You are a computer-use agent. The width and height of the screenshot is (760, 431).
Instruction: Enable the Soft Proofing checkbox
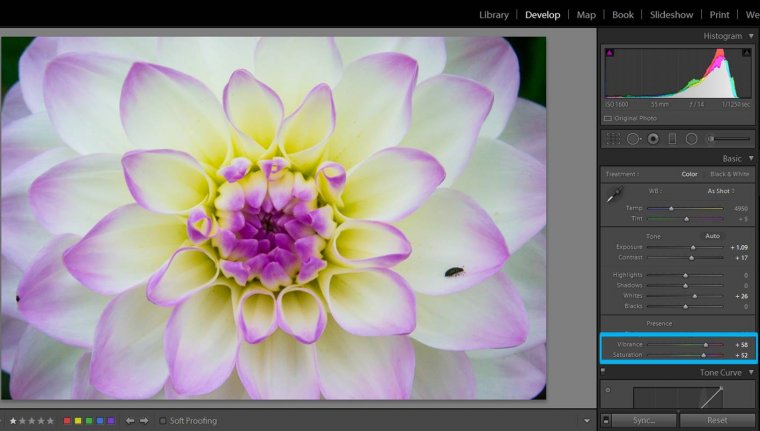click(x=163, y=421)
